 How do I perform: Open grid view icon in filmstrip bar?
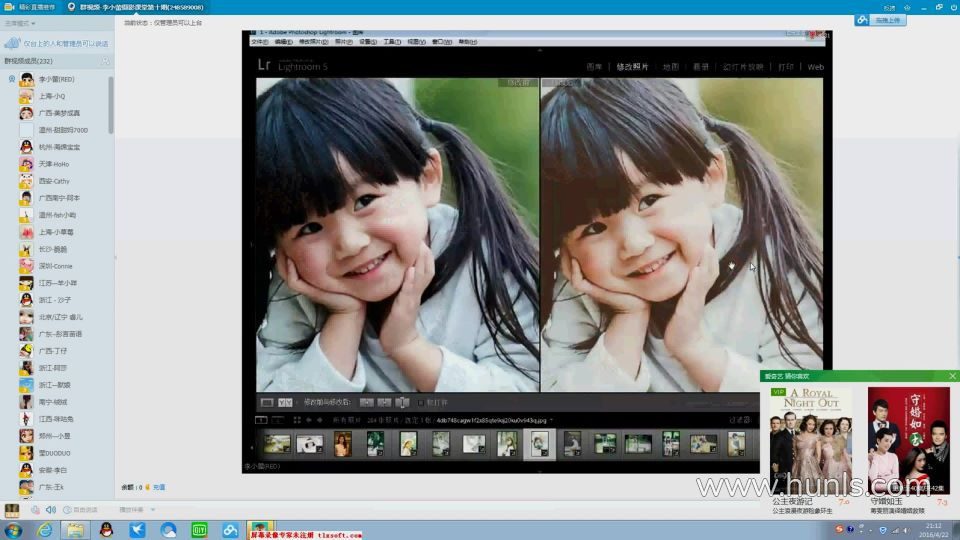[297, 420]
